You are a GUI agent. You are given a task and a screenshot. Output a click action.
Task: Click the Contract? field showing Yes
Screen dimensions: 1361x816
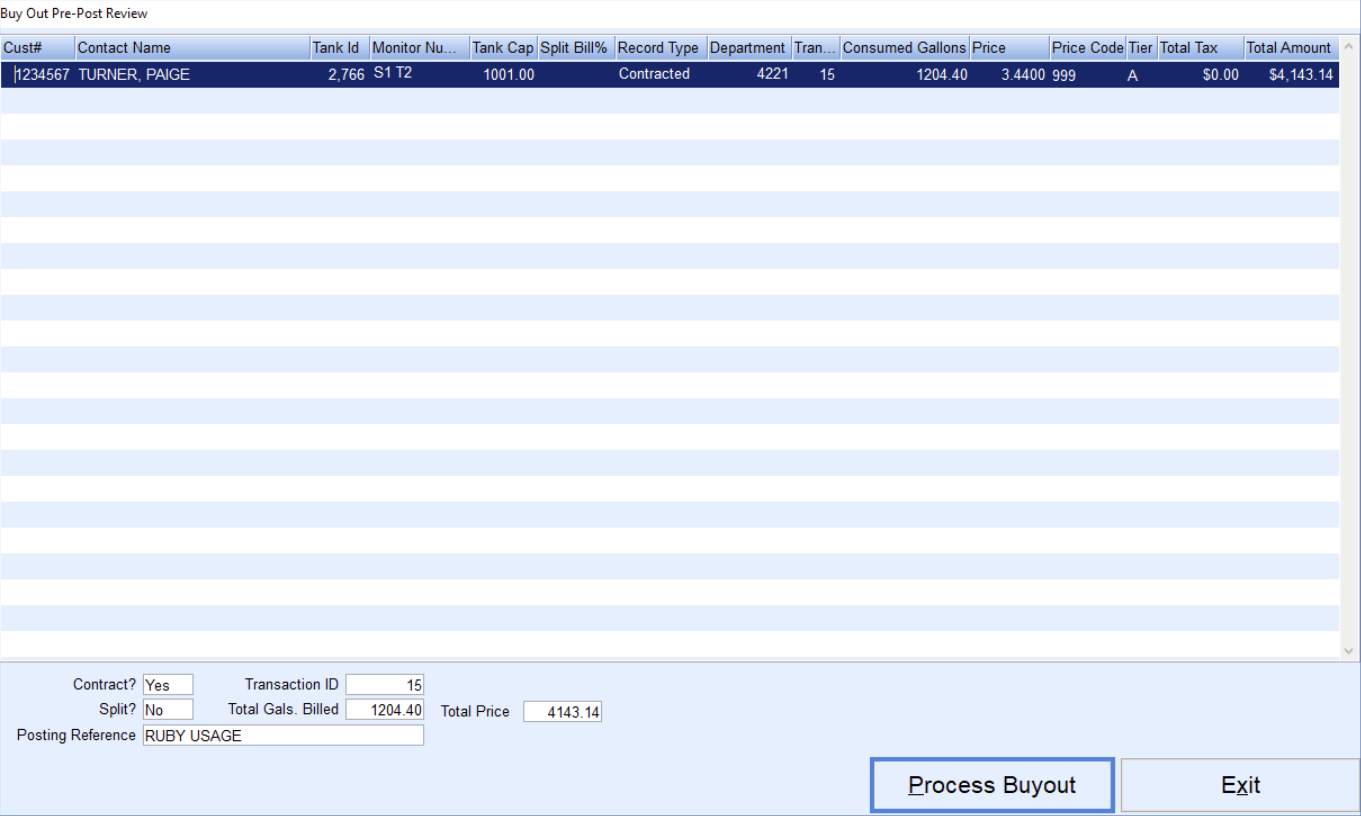pos(168,686)
